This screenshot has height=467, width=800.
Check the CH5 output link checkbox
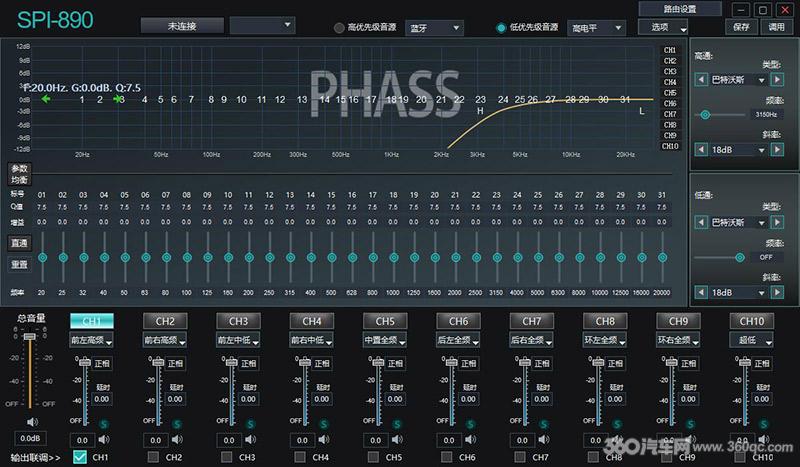373,457
